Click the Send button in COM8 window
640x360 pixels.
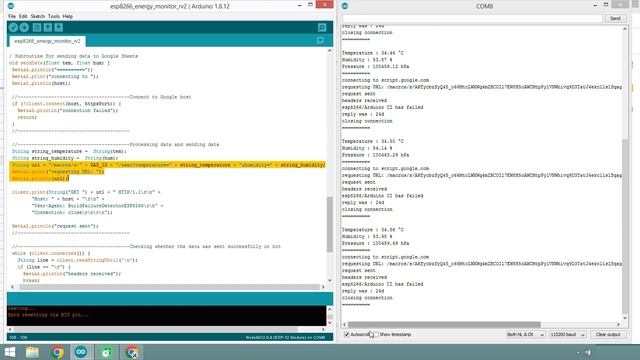pos(615,18)
